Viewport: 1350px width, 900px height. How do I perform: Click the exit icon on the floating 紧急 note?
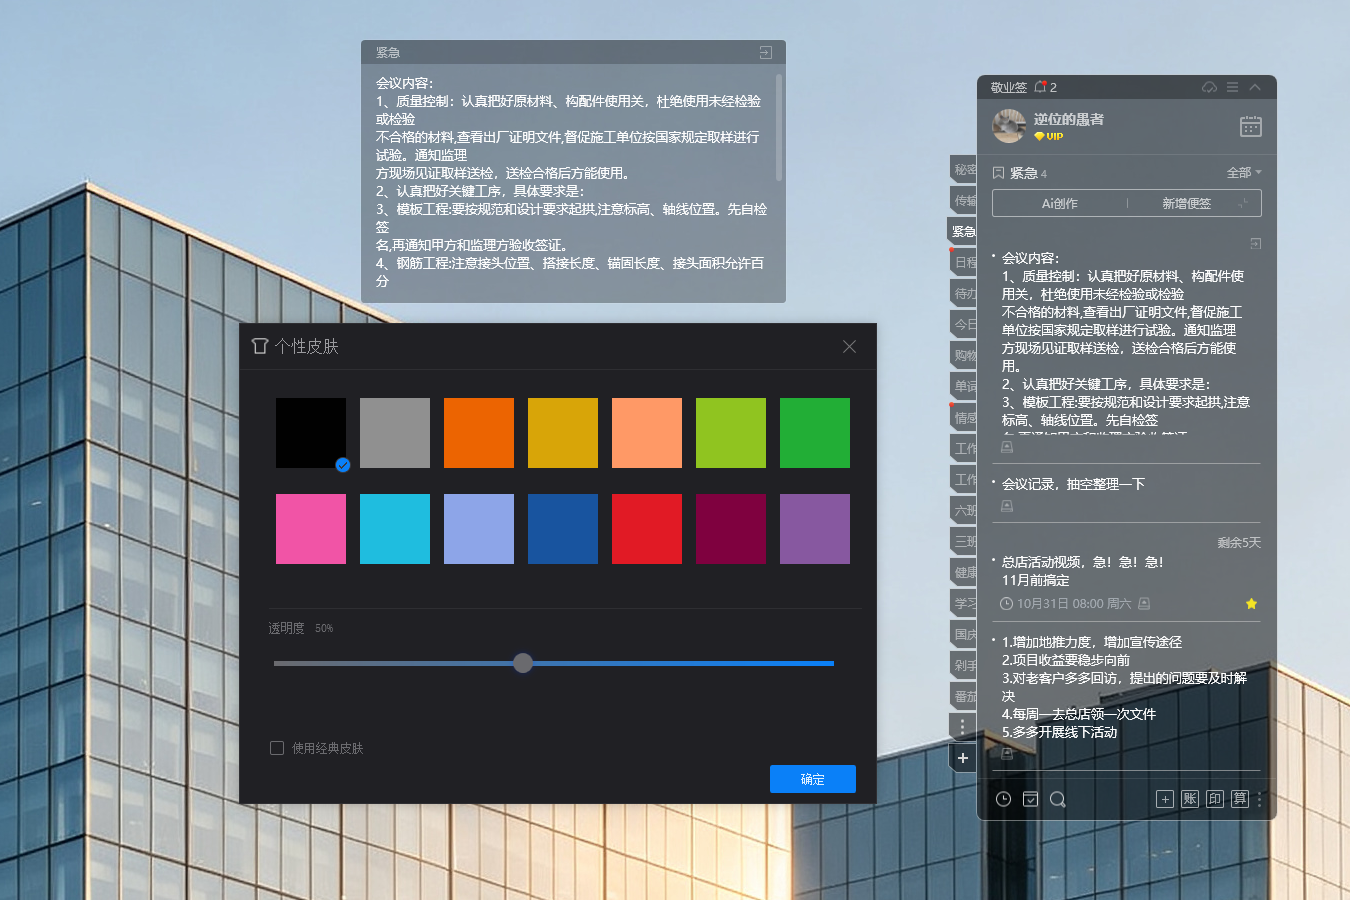(766, 52)
